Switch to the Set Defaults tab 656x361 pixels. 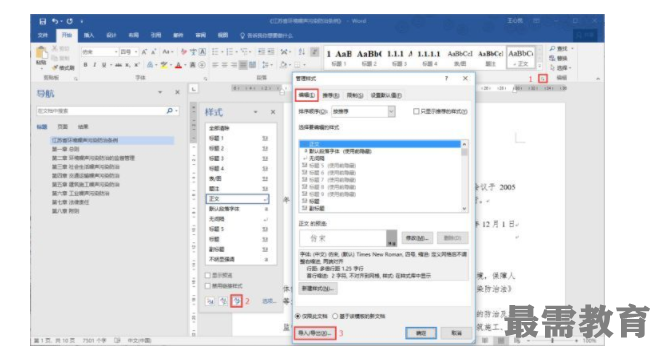386,95
